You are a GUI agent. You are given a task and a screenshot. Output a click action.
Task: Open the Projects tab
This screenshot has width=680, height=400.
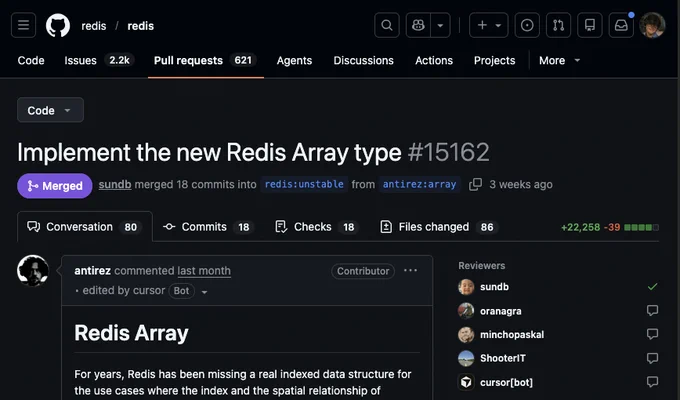click(494, 60)
